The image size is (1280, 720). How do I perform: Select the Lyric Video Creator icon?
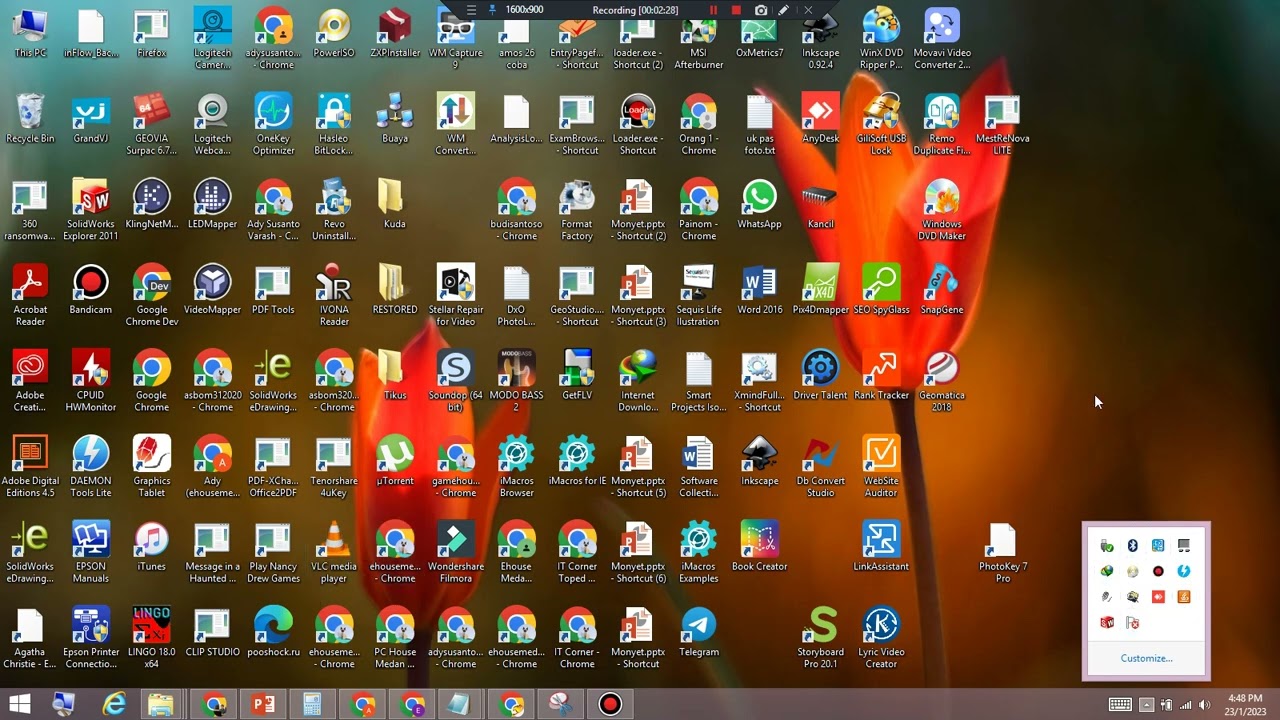point(881,638)
